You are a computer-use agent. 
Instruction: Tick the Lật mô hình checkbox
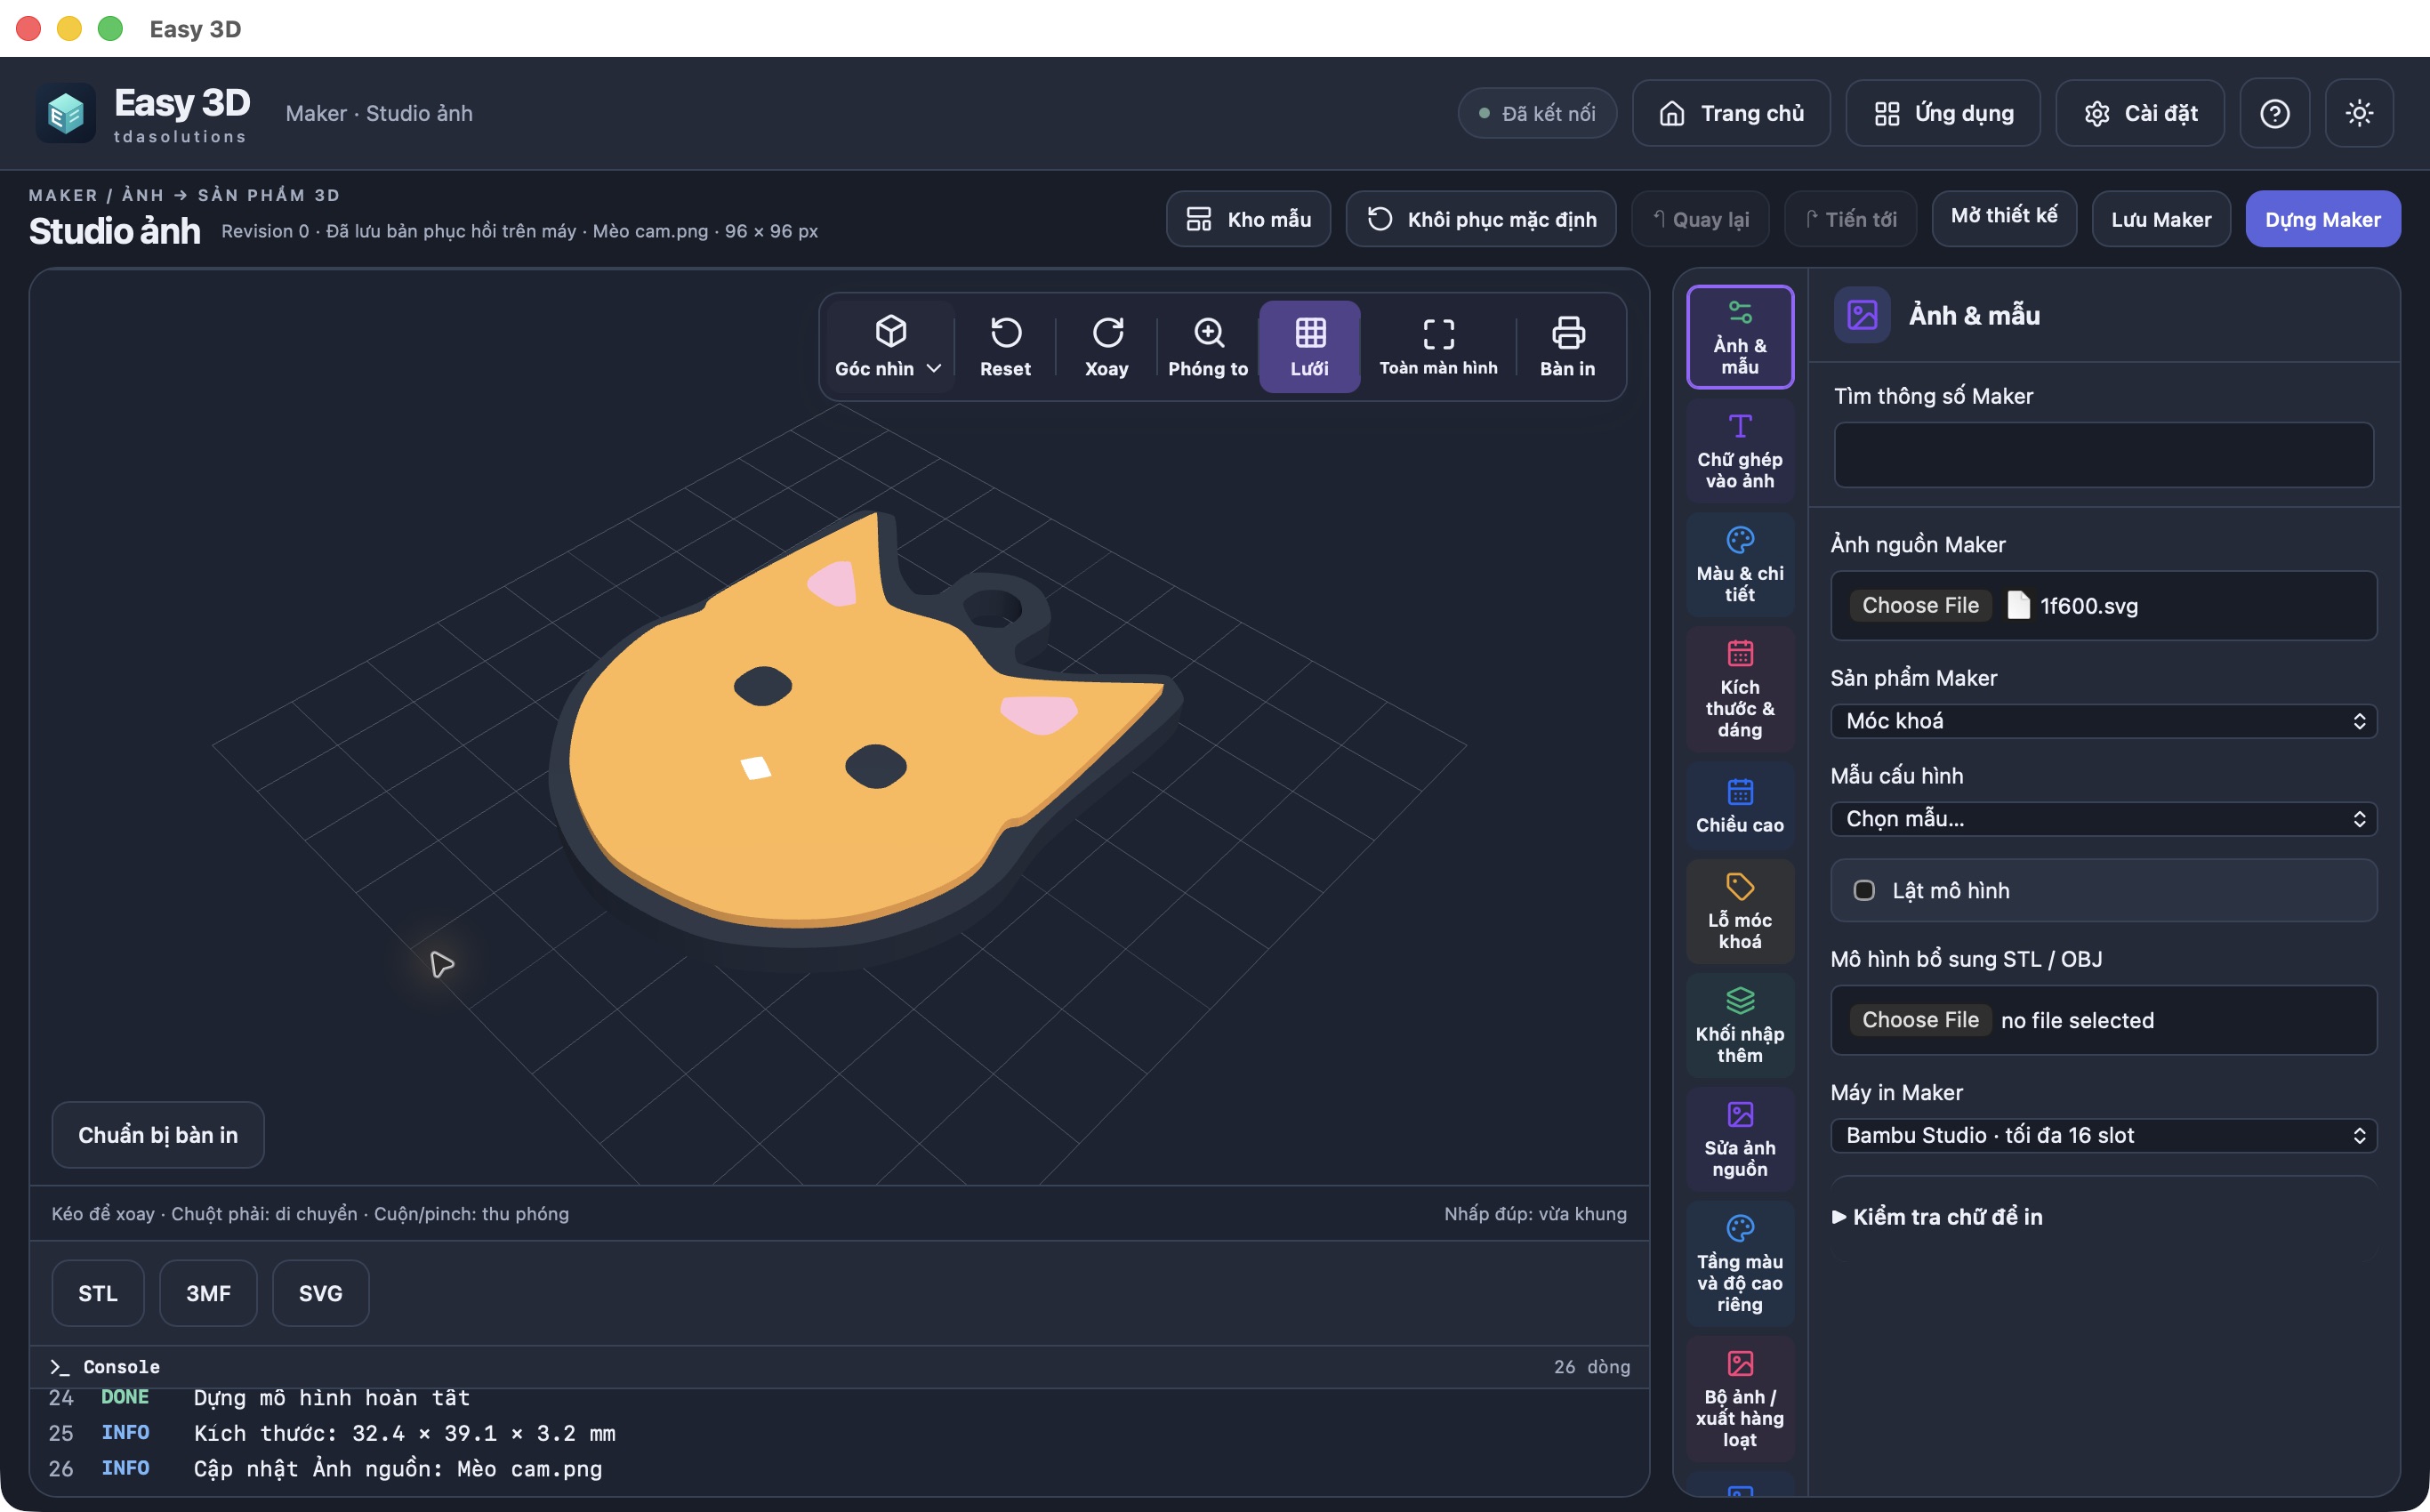coord(1864,890)
